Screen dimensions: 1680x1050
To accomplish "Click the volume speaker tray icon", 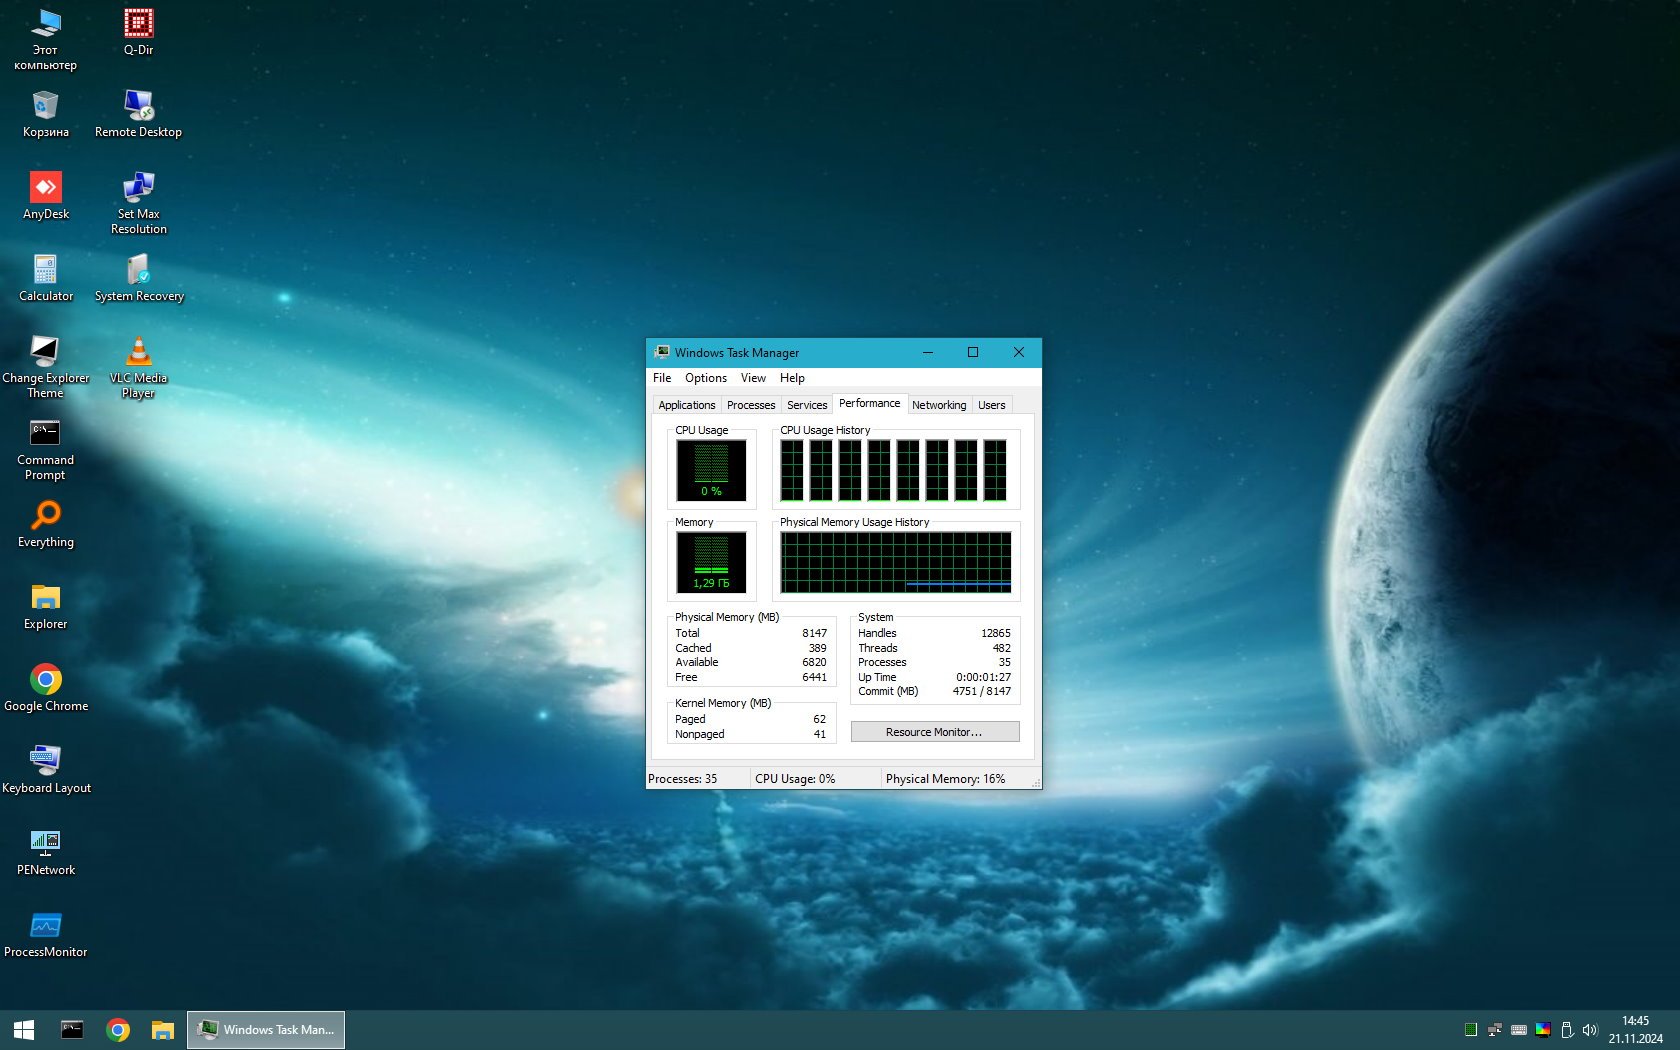I will coord(1589,1030).
